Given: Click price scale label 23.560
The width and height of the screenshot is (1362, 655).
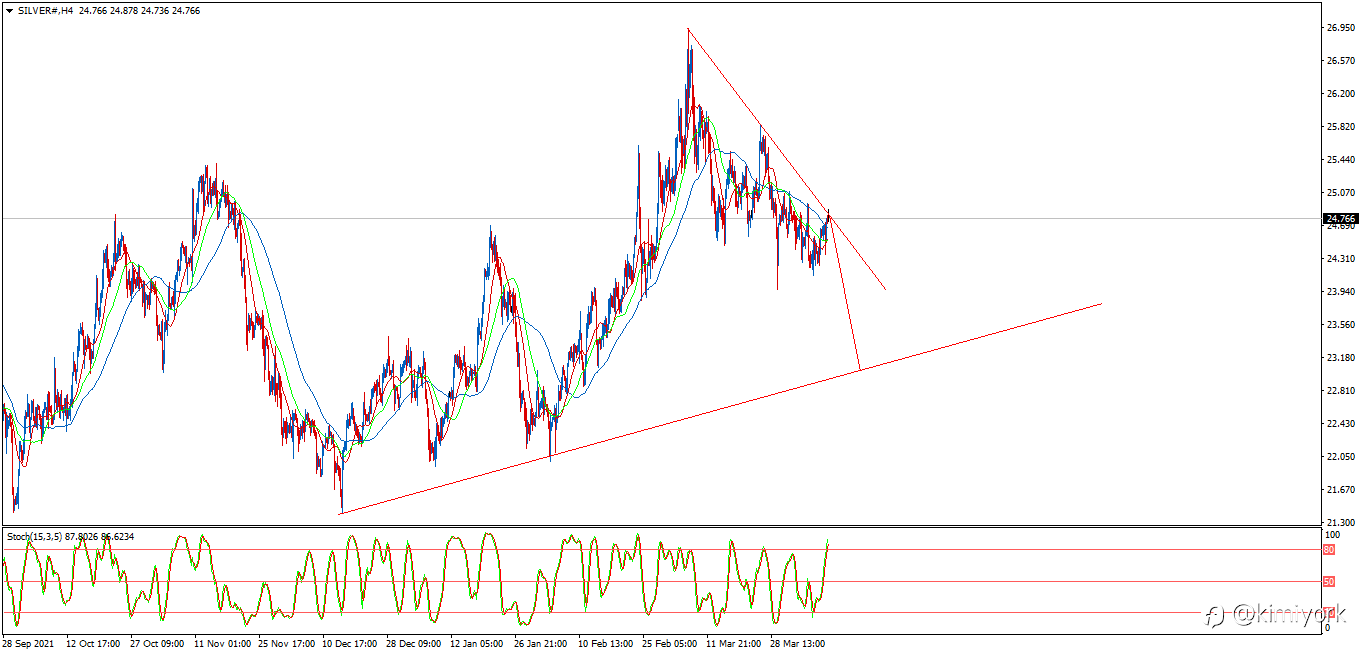Looking at the screenshot, I should (1340, 325).
